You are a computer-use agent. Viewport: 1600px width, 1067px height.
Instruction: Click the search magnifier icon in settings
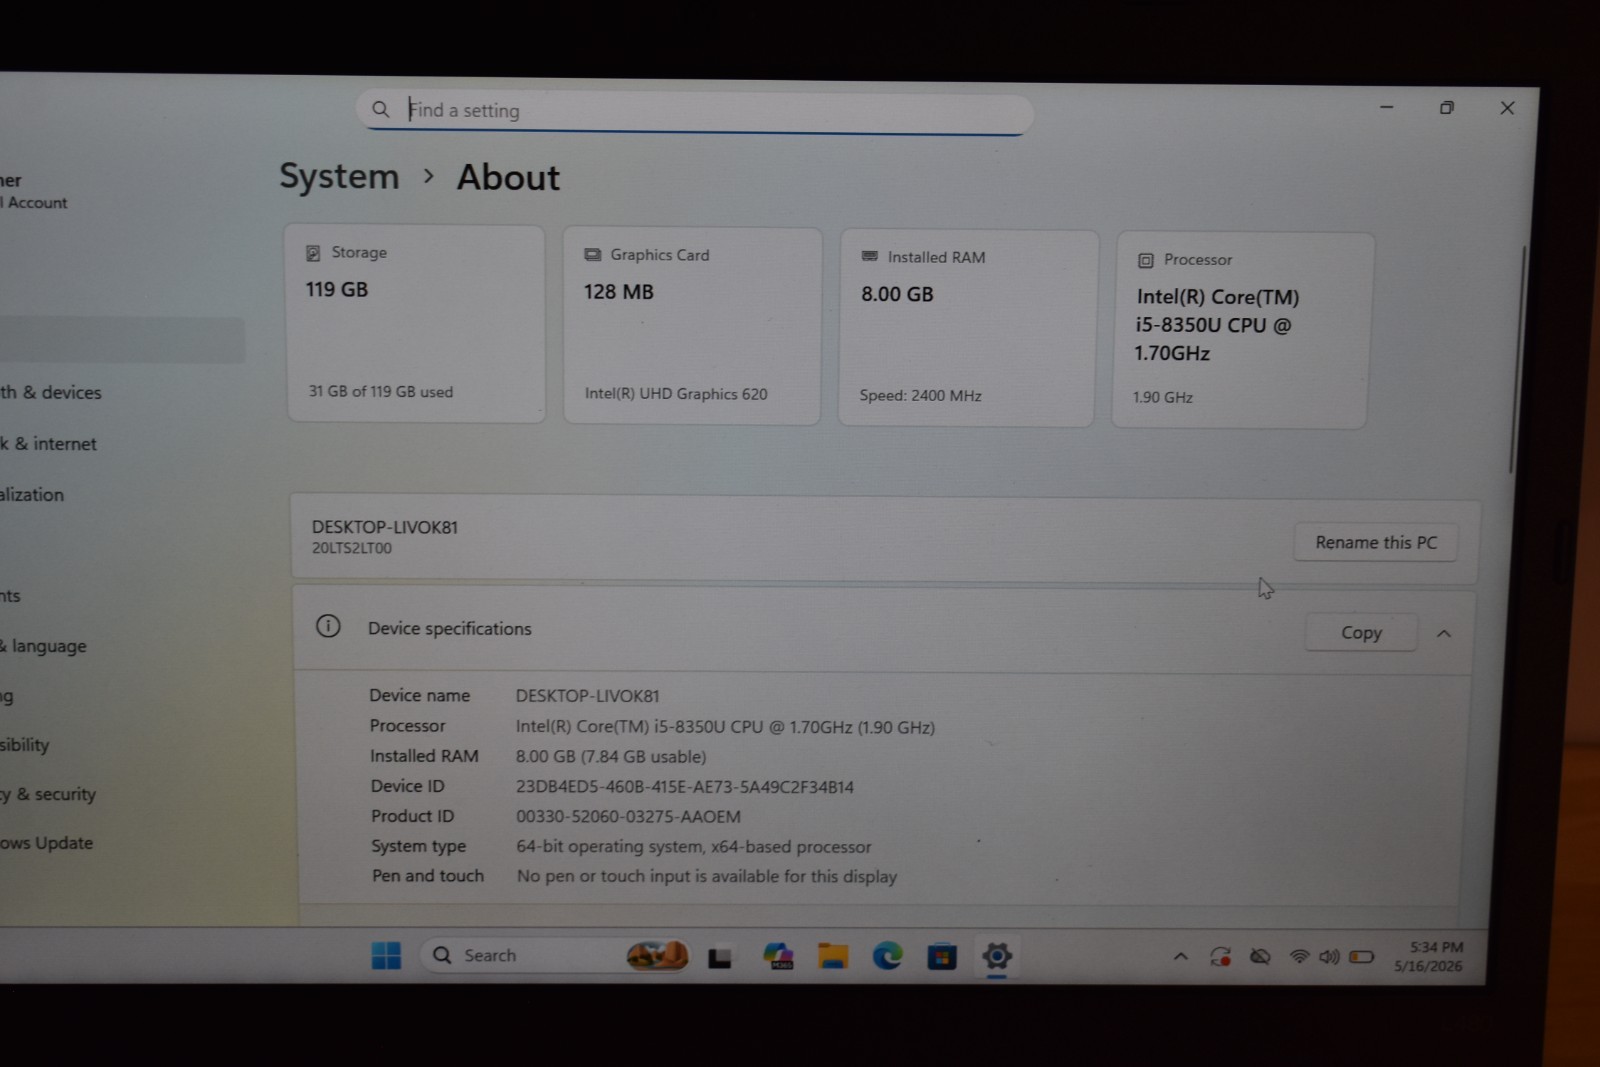(x=380, y=109)
